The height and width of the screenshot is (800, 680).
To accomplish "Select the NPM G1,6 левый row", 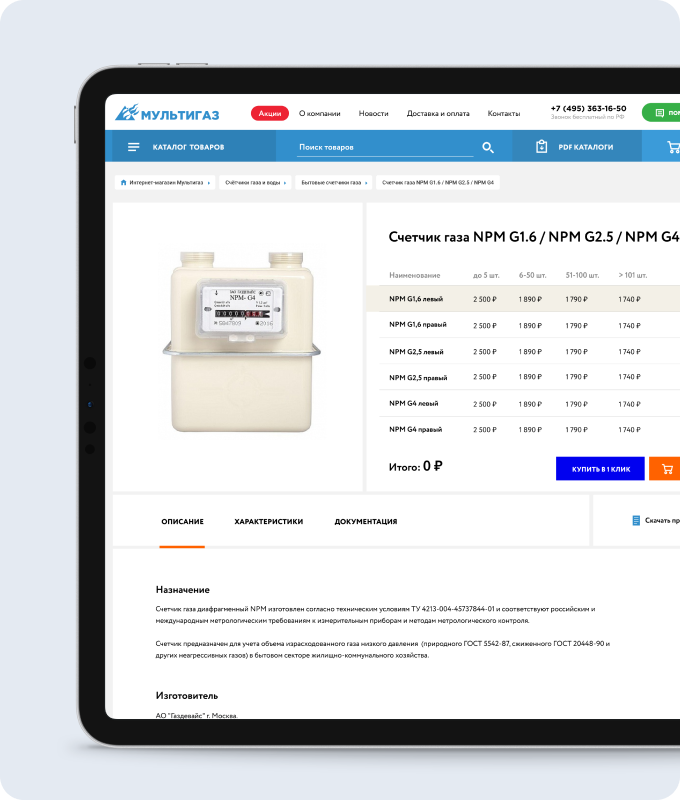I will 523,299.
